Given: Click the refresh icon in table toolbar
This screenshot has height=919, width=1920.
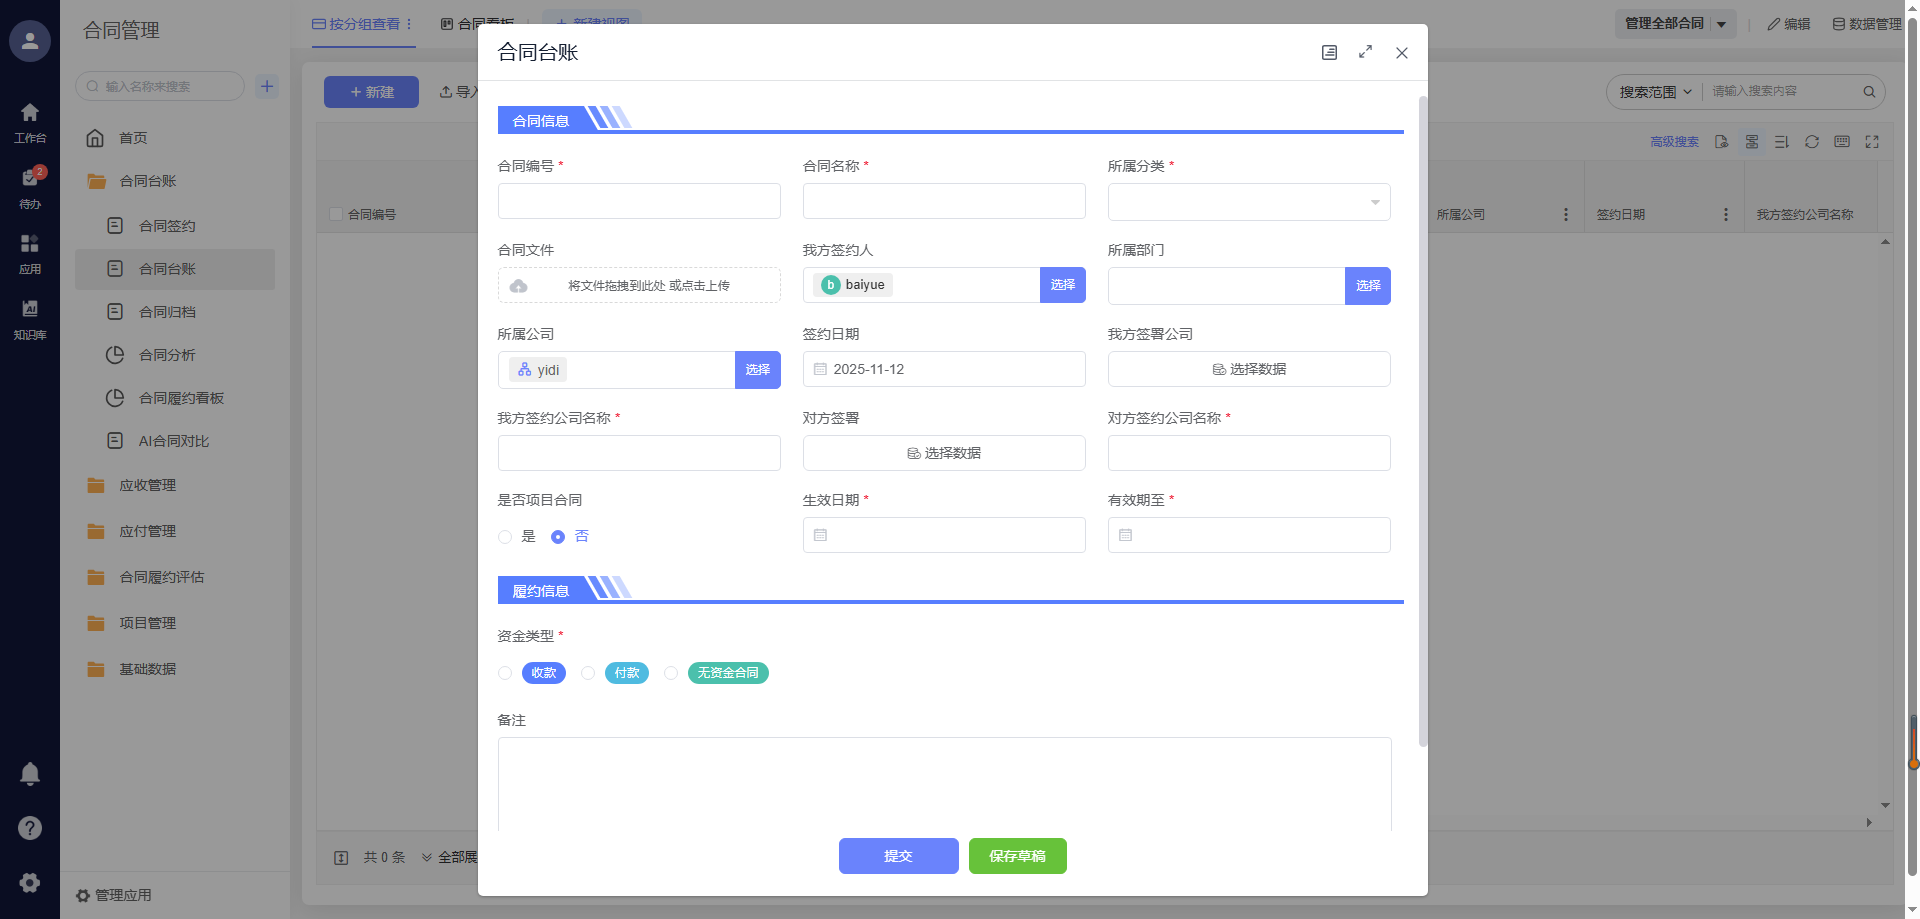Looking at the screenshot, I should click(1811, 142).
